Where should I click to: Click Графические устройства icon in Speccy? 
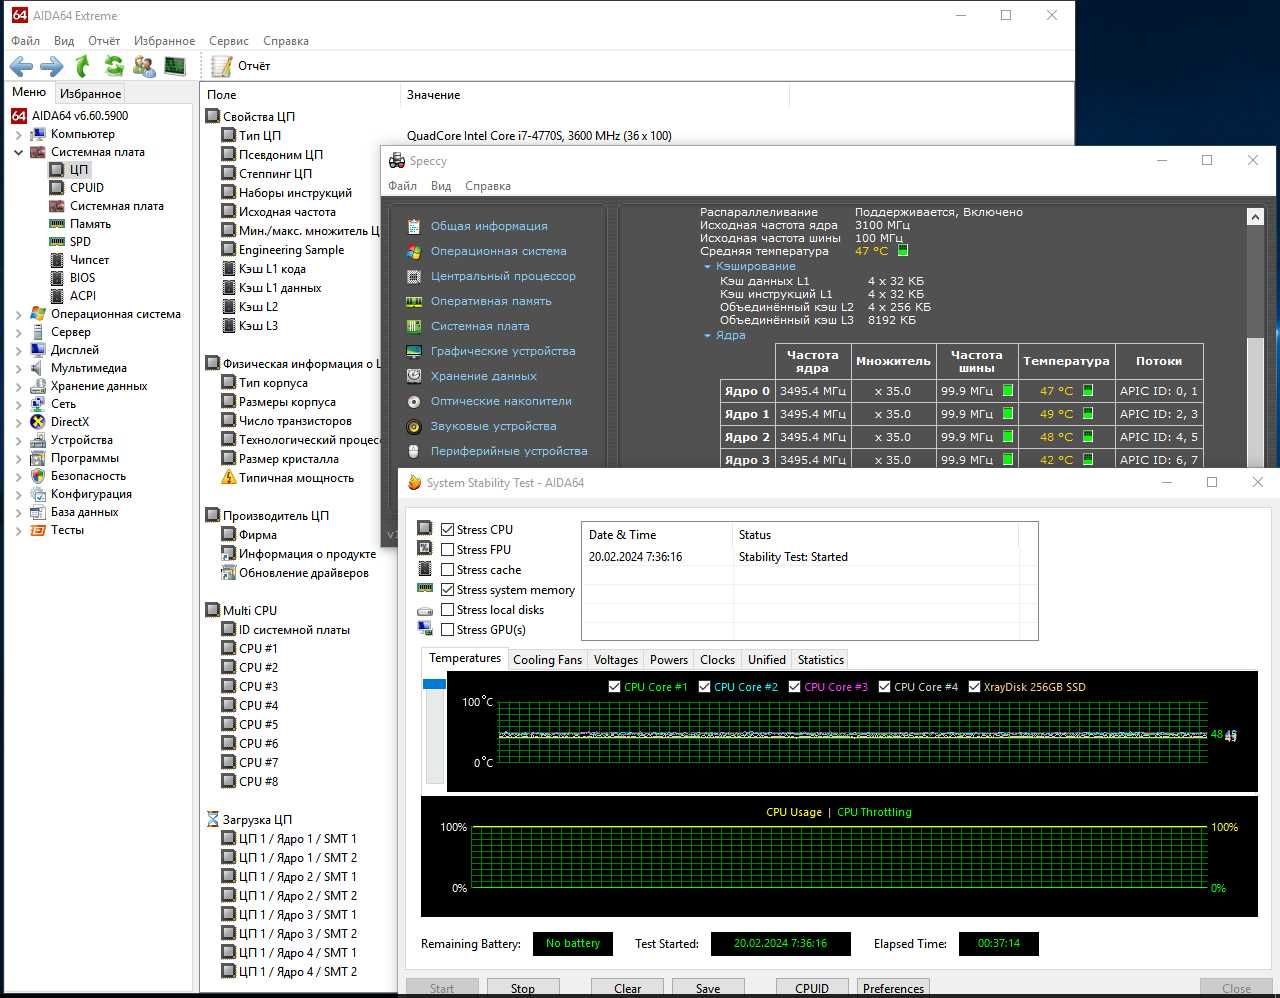coord(414,351)
